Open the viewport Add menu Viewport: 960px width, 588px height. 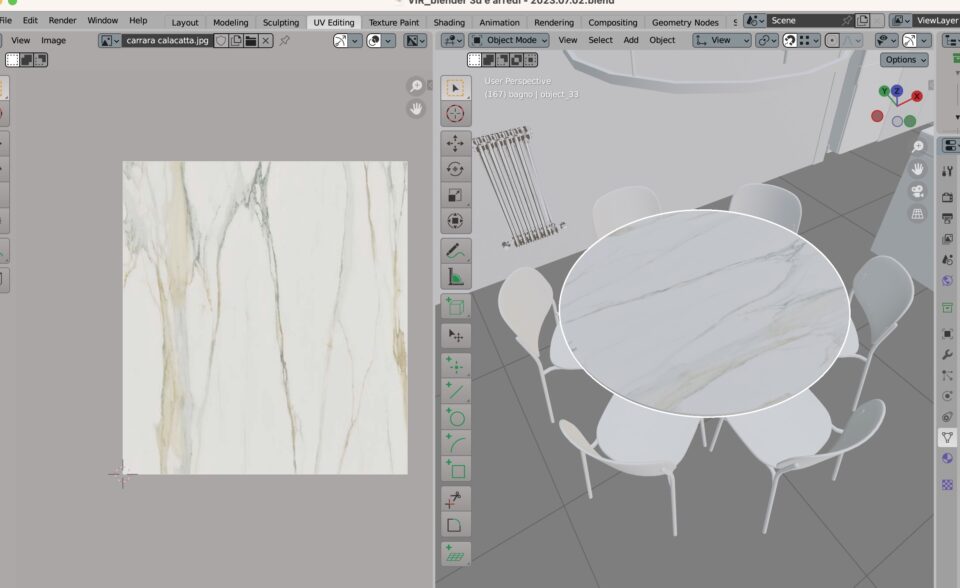631,40
